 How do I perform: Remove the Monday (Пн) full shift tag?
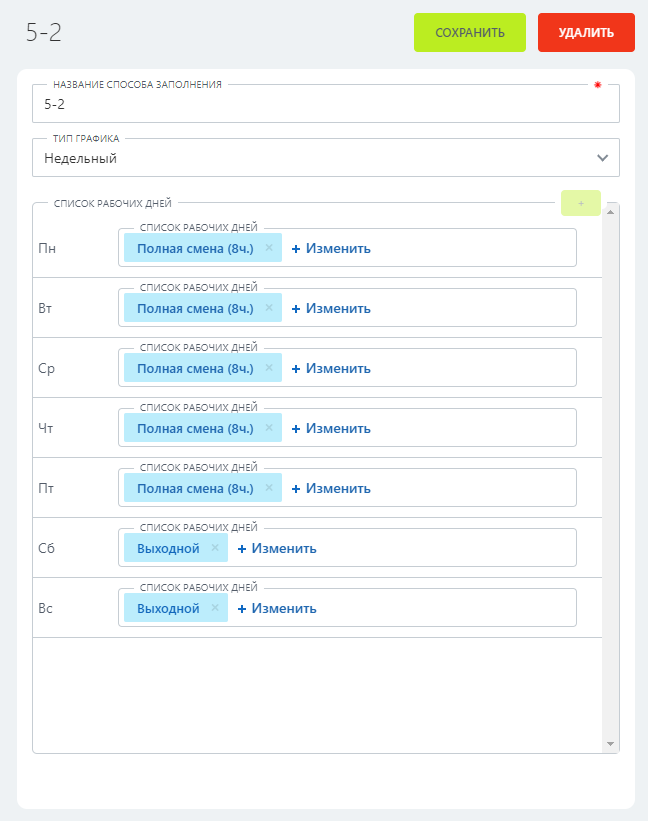click(x=269, y=248)
